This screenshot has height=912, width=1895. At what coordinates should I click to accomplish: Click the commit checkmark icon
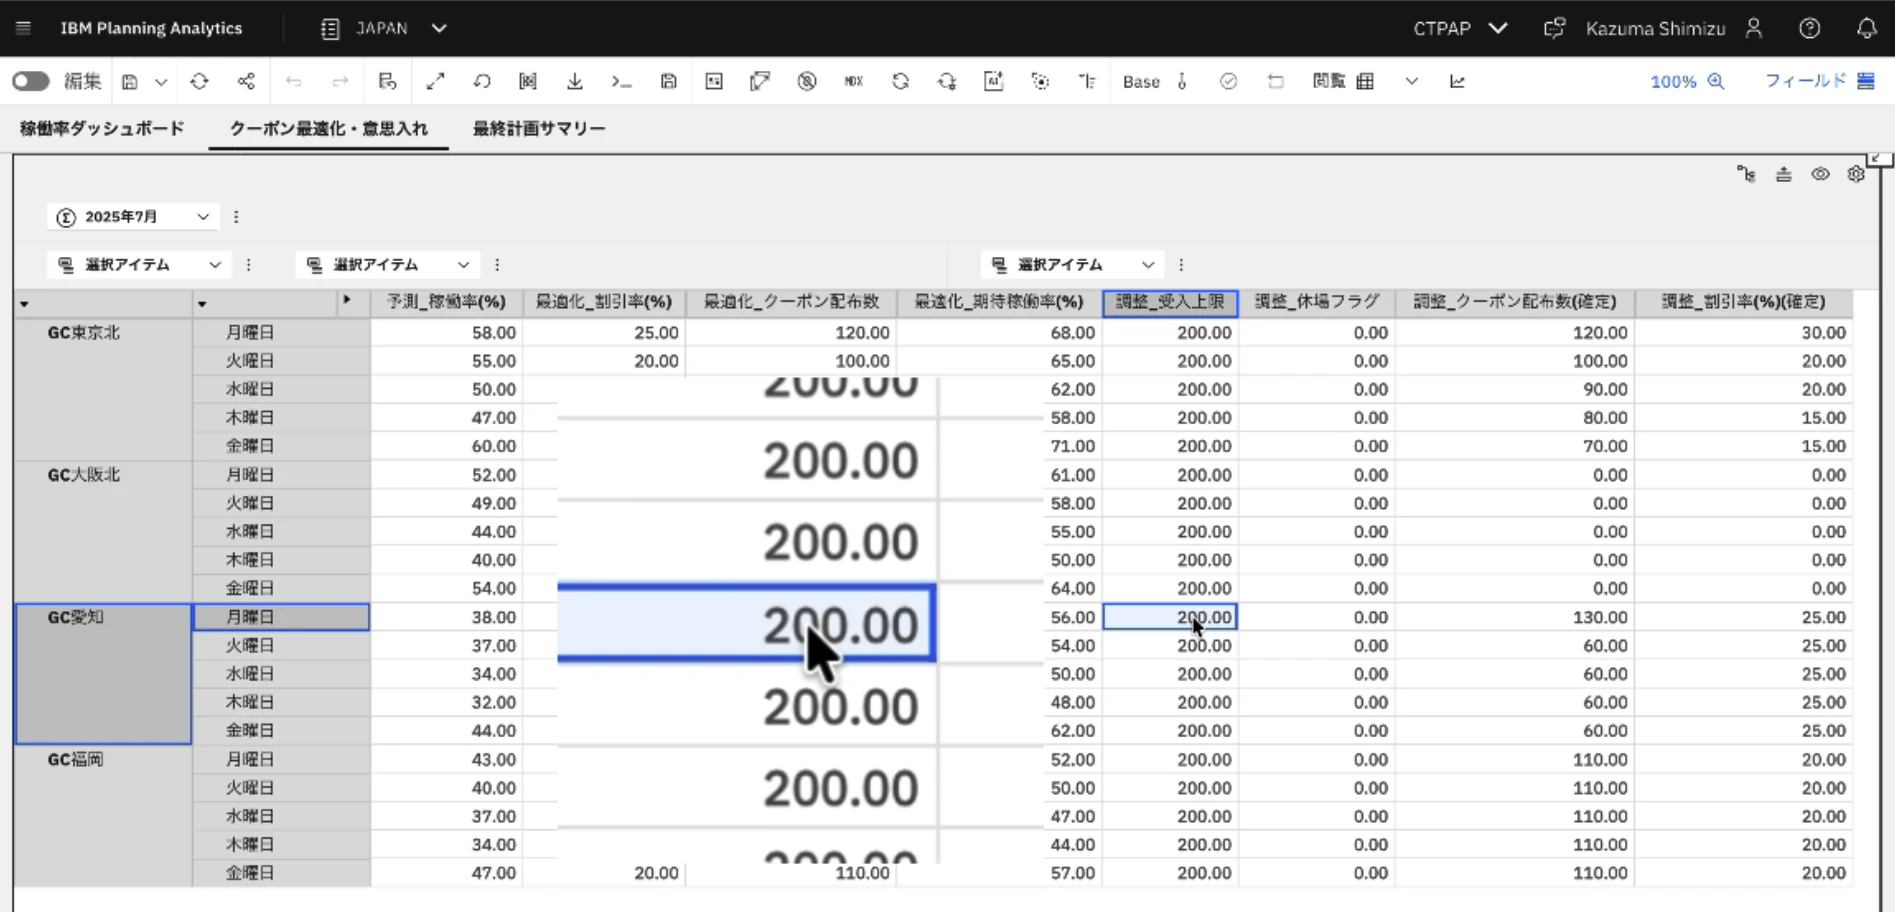(x=1228, y=81)
